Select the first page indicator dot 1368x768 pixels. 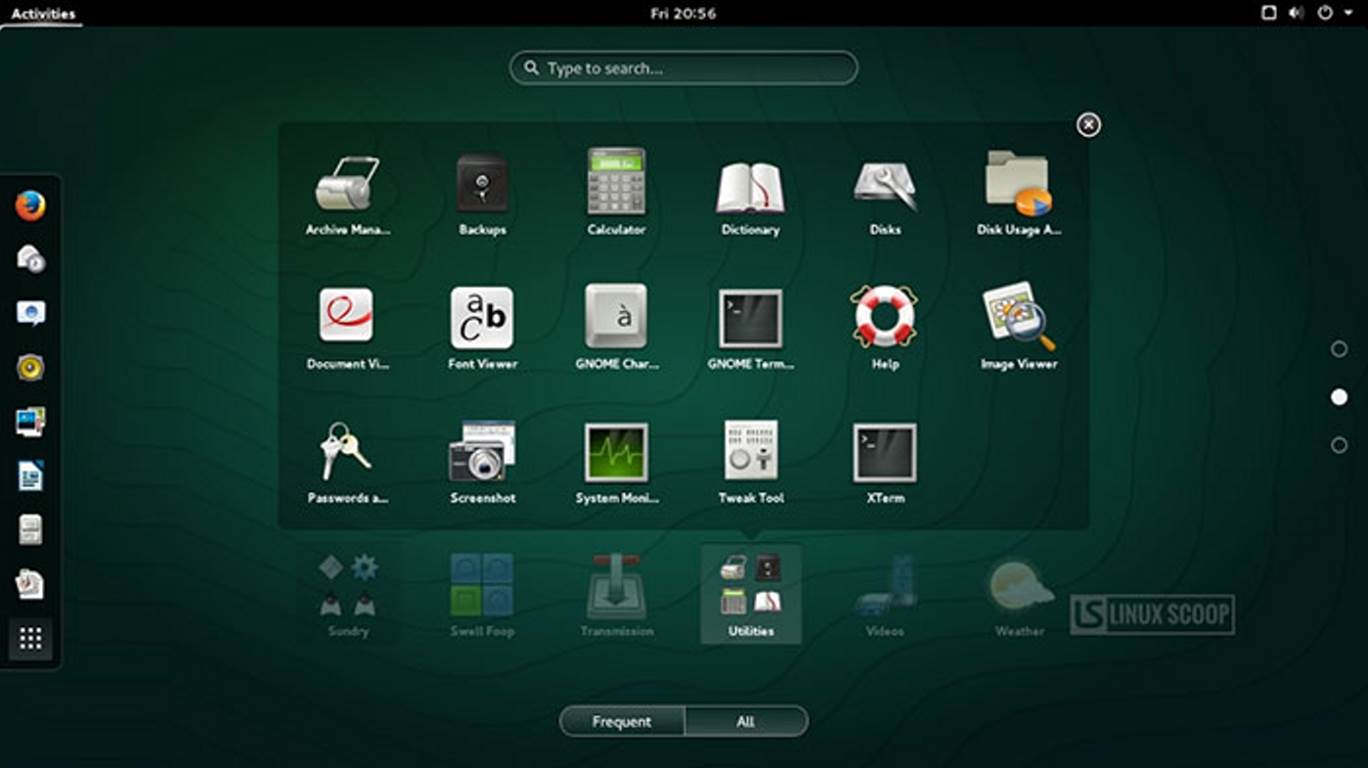coord(1339,349)
